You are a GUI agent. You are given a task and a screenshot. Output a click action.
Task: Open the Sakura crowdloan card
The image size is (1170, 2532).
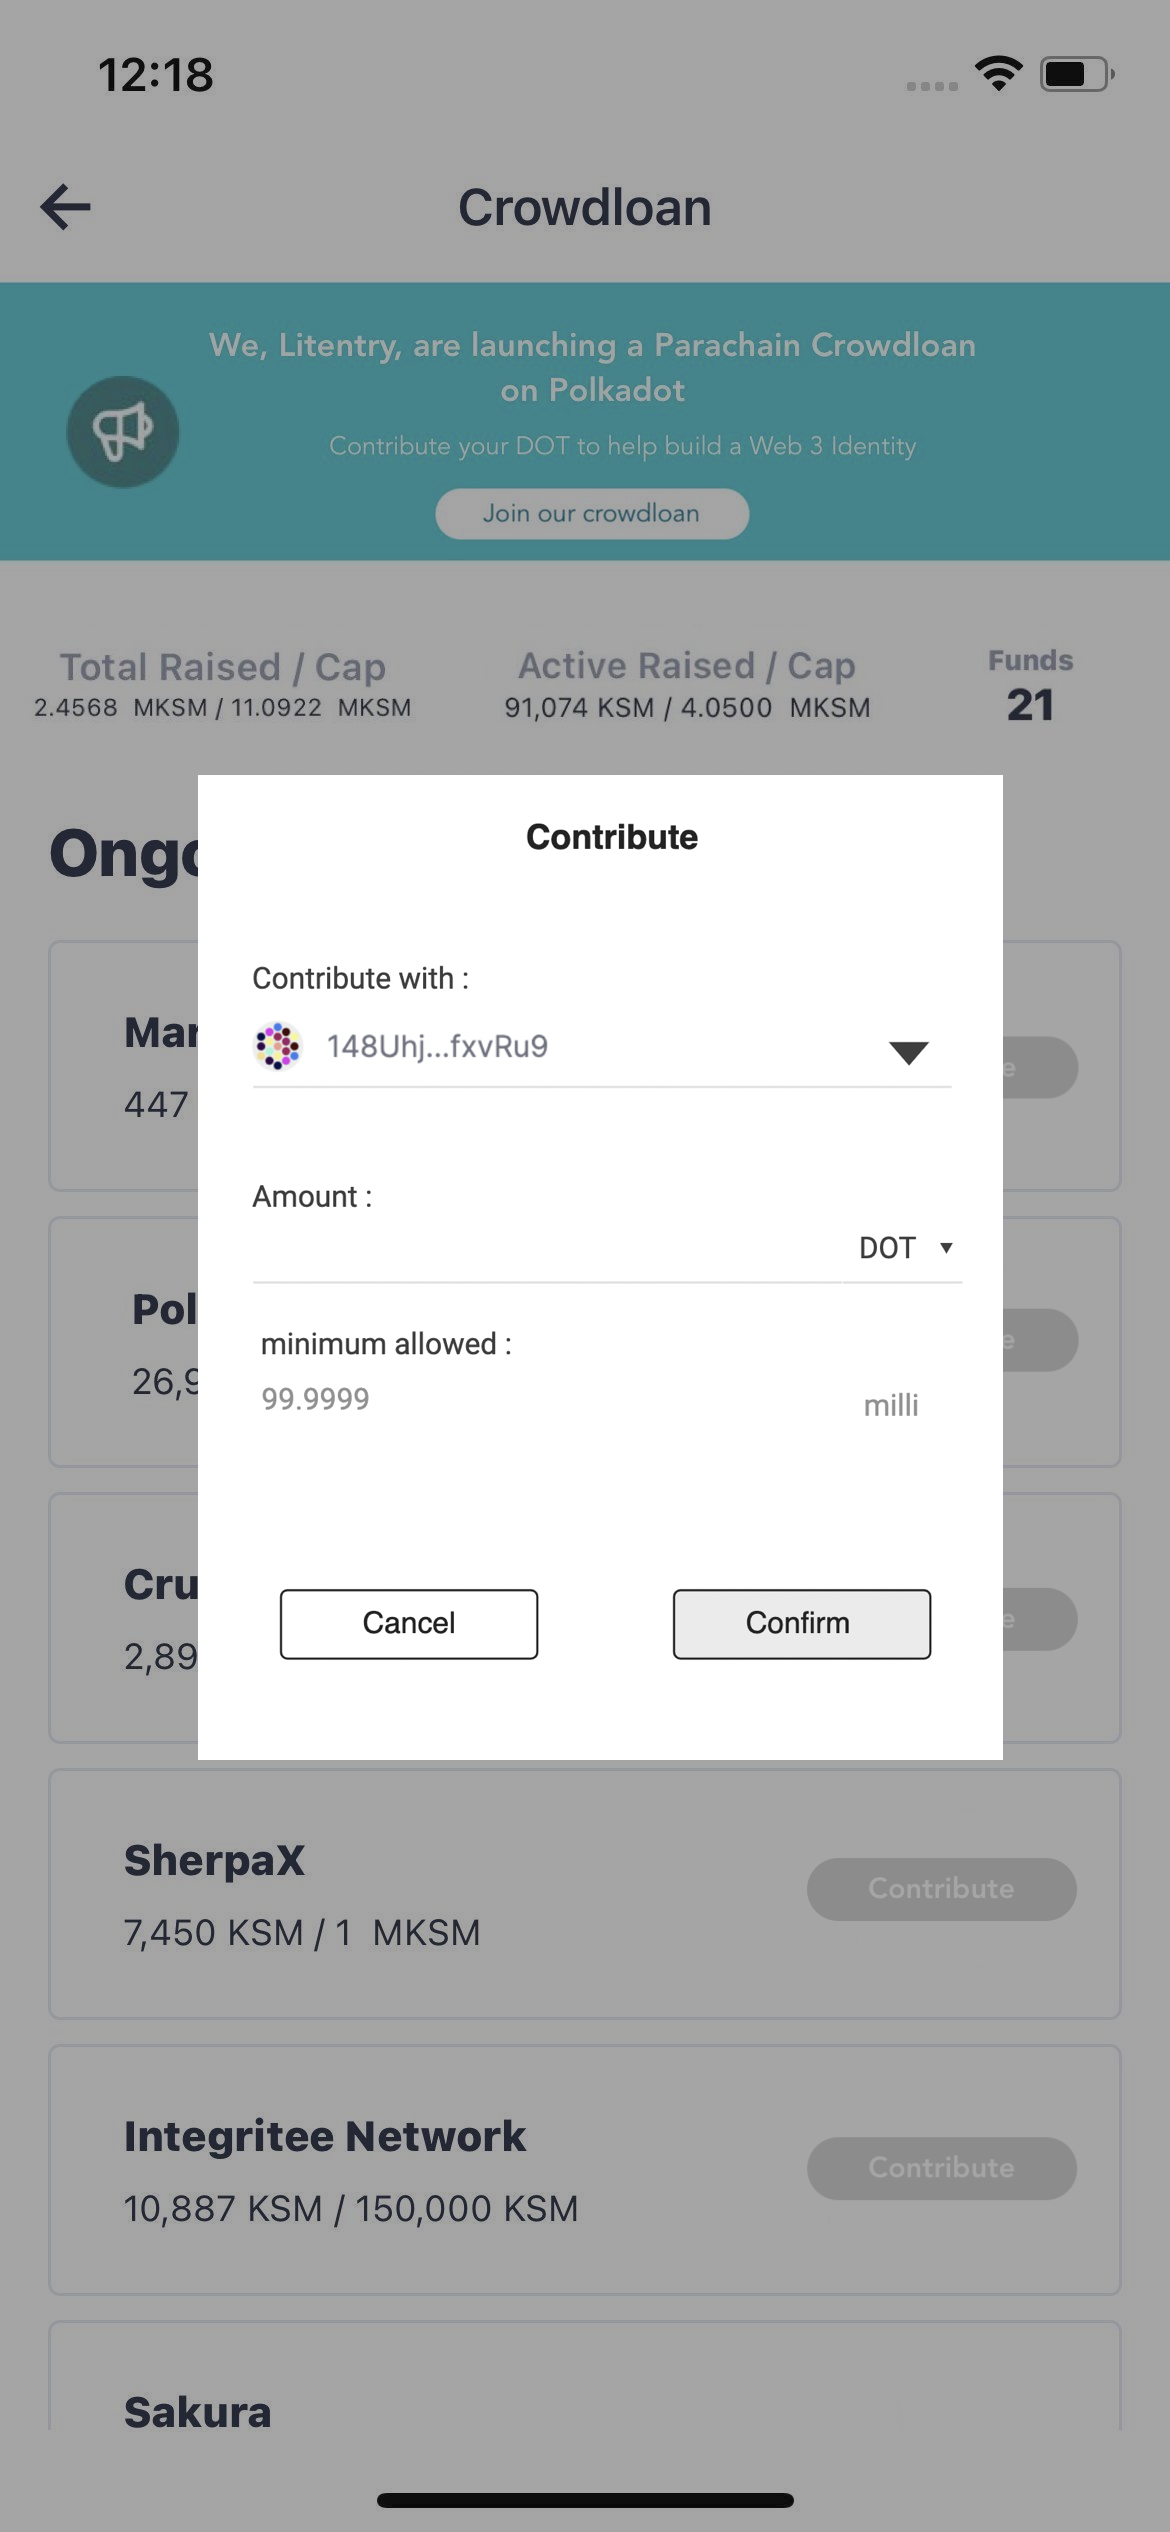tap(196, 2410)
